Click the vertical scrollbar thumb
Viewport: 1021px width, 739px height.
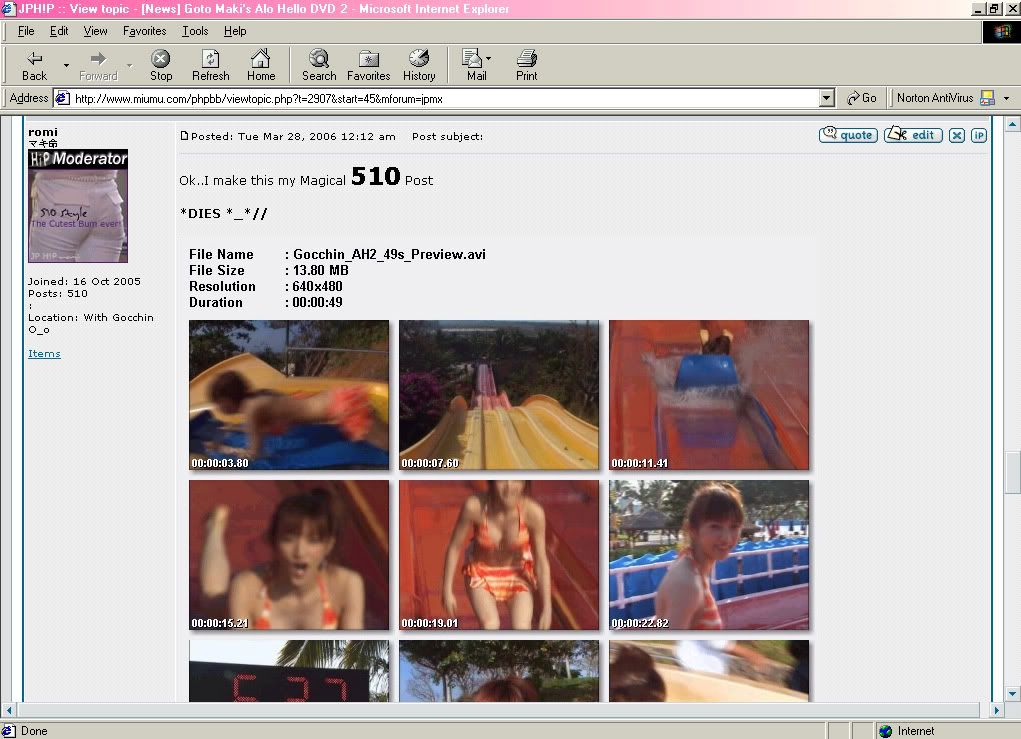click(1013, 473)
